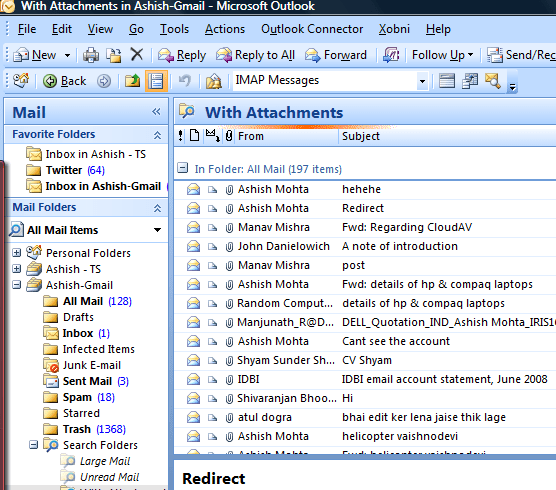Image resolution: width=556 pixels, height=490 pixels.
Task: Click the New mail button
Action: pos(35,55)
